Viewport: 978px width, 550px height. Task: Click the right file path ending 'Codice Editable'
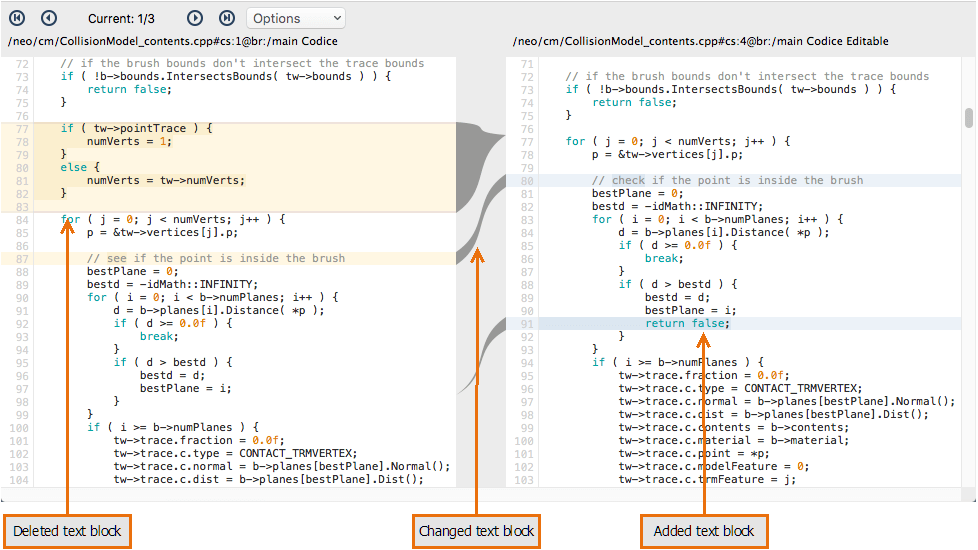click(x=700, y=41)
